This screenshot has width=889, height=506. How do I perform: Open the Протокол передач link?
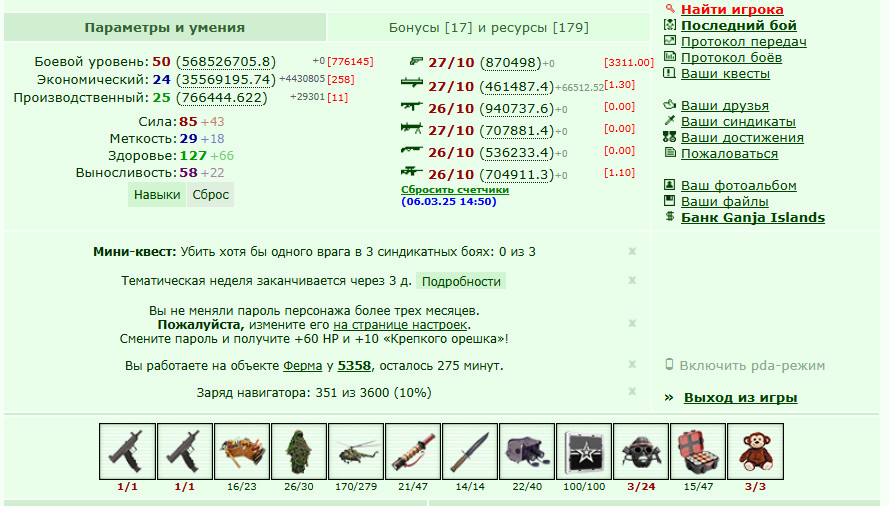point(744,41)
